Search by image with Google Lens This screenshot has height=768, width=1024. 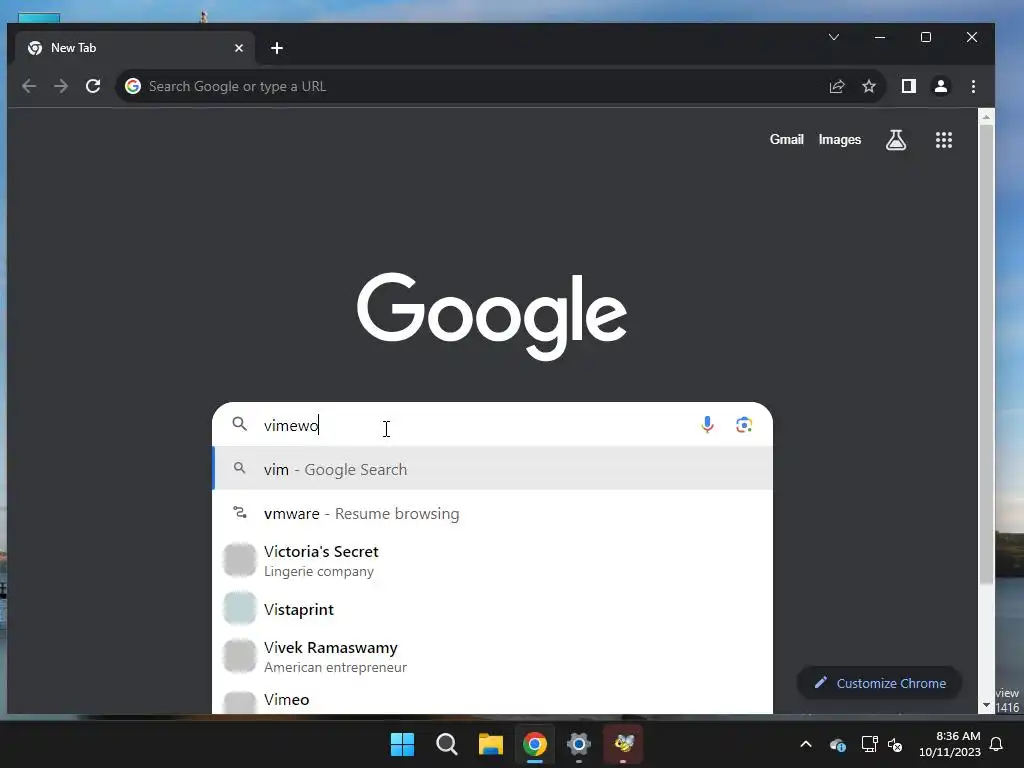(744, 424)
